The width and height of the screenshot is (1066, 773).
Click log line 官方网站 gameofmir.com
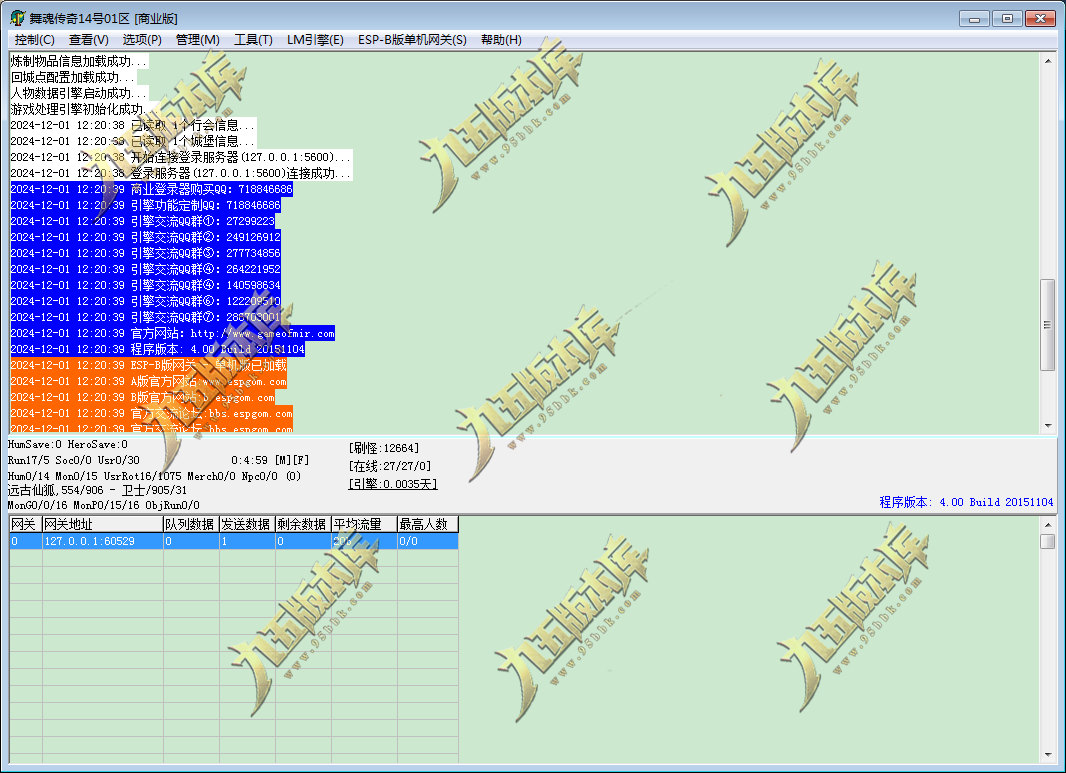pyautogui.click(x=173, y=333)
